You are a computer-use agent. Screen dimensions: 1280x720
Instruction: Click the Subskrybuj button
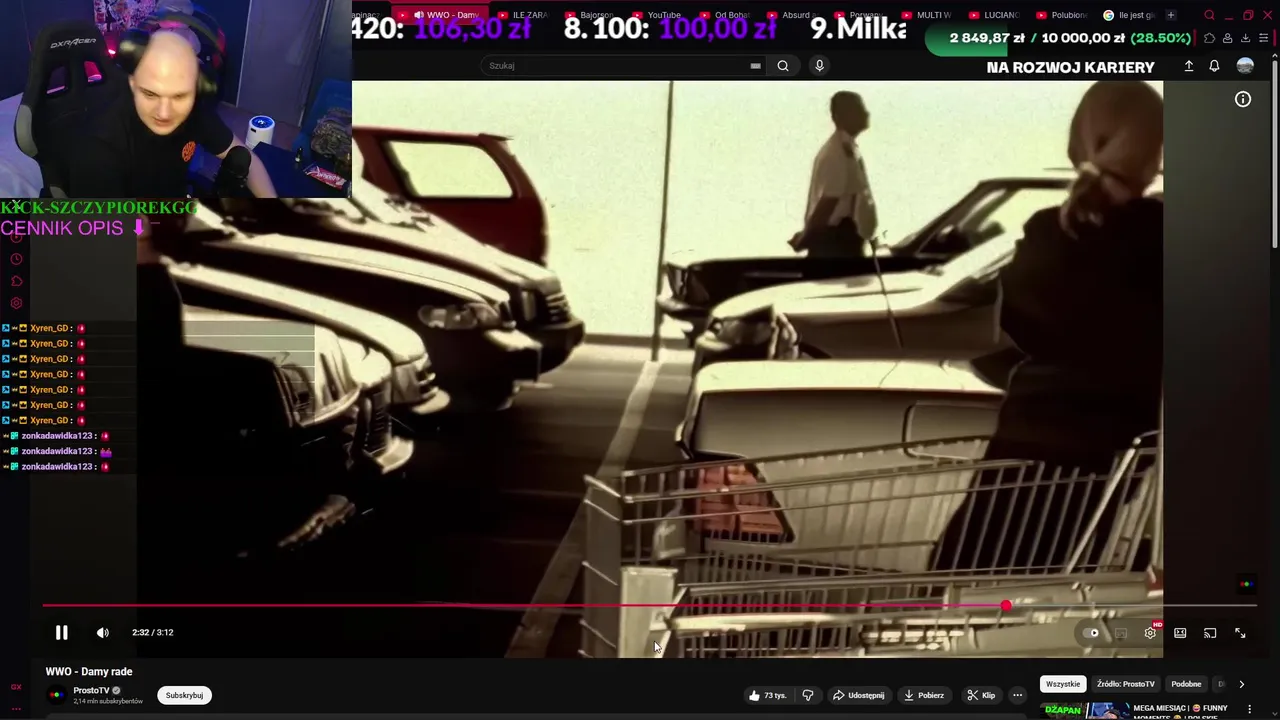[x=184, y=695]
